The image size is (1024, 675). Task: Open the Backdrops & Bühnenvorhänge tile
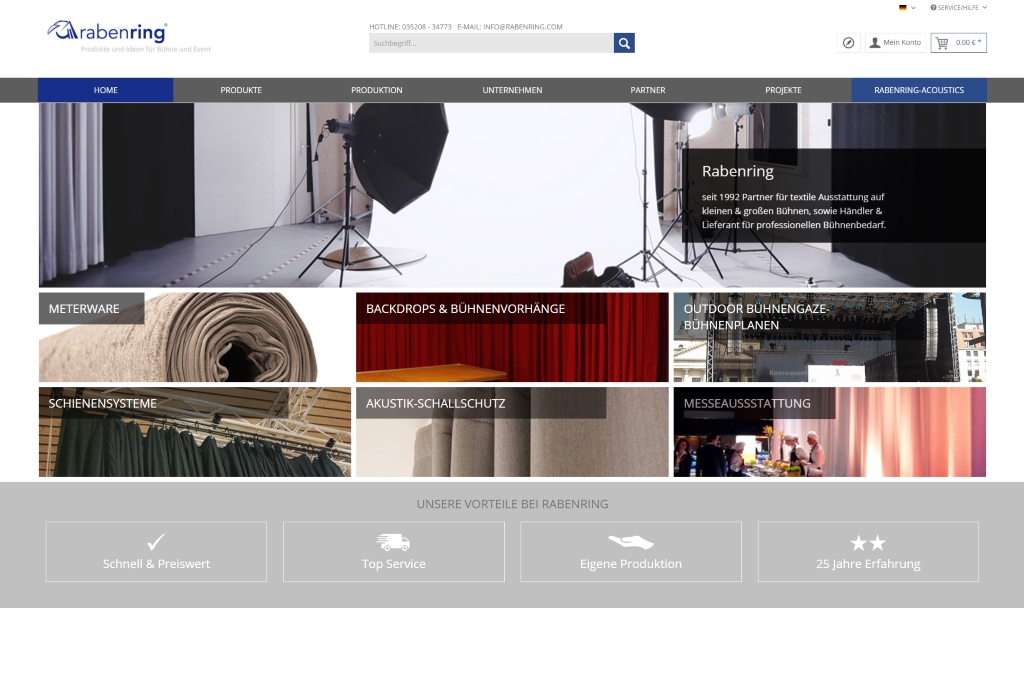(511, 337)
